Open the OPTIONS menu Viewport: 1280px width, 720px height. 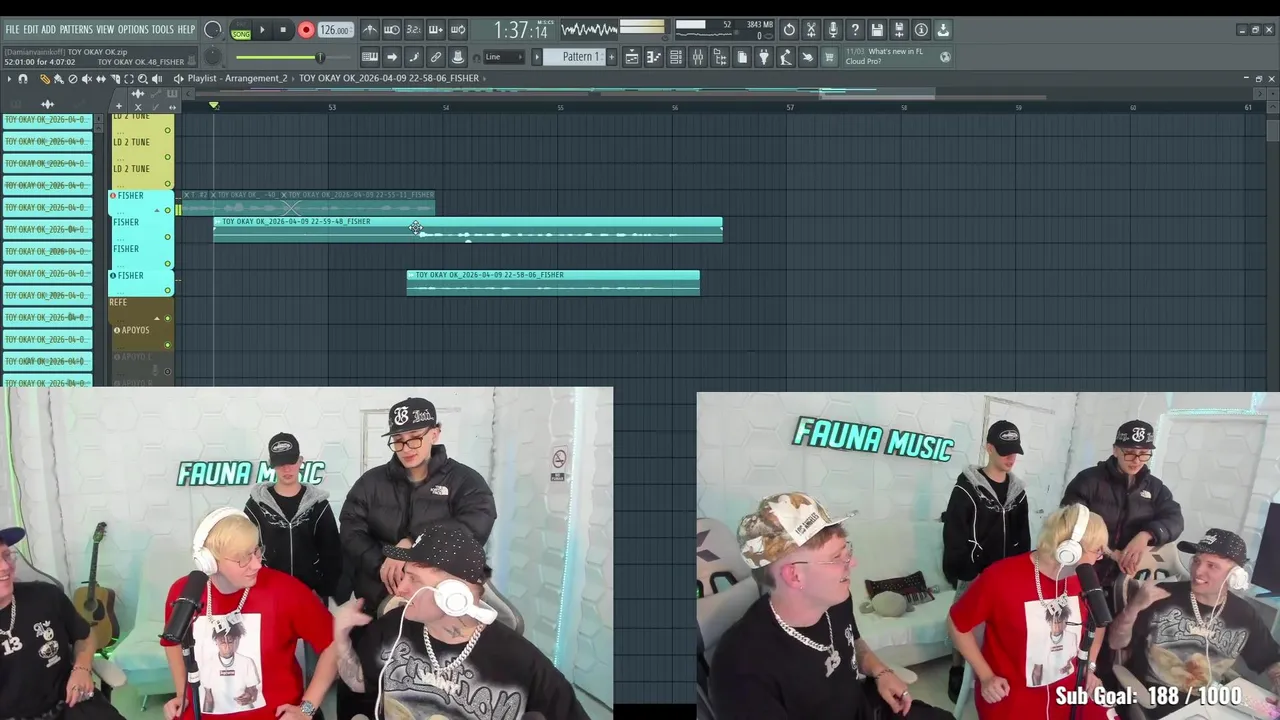(x=133, y=29)
